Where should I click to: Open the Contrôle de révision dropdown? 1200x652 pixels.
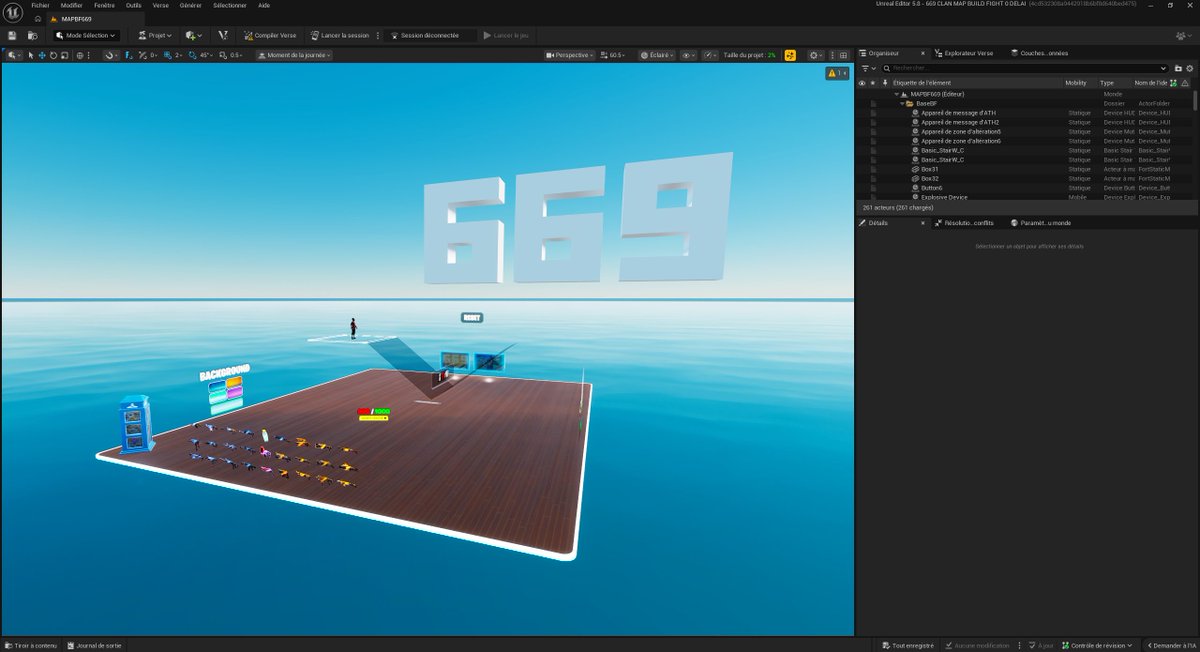[1100, 646]
